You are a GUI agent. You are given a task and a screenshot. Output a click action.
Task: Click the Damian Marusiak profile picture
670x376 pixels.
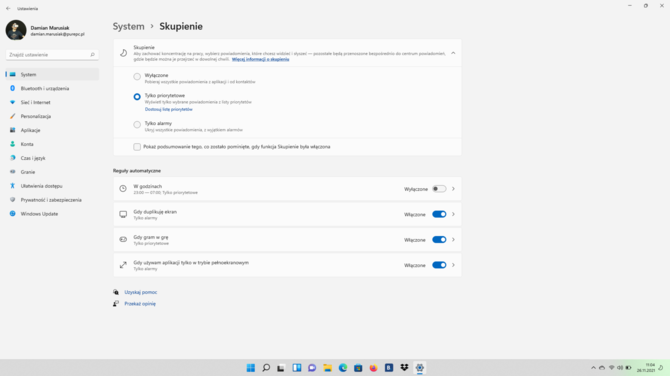pos(16,30)
